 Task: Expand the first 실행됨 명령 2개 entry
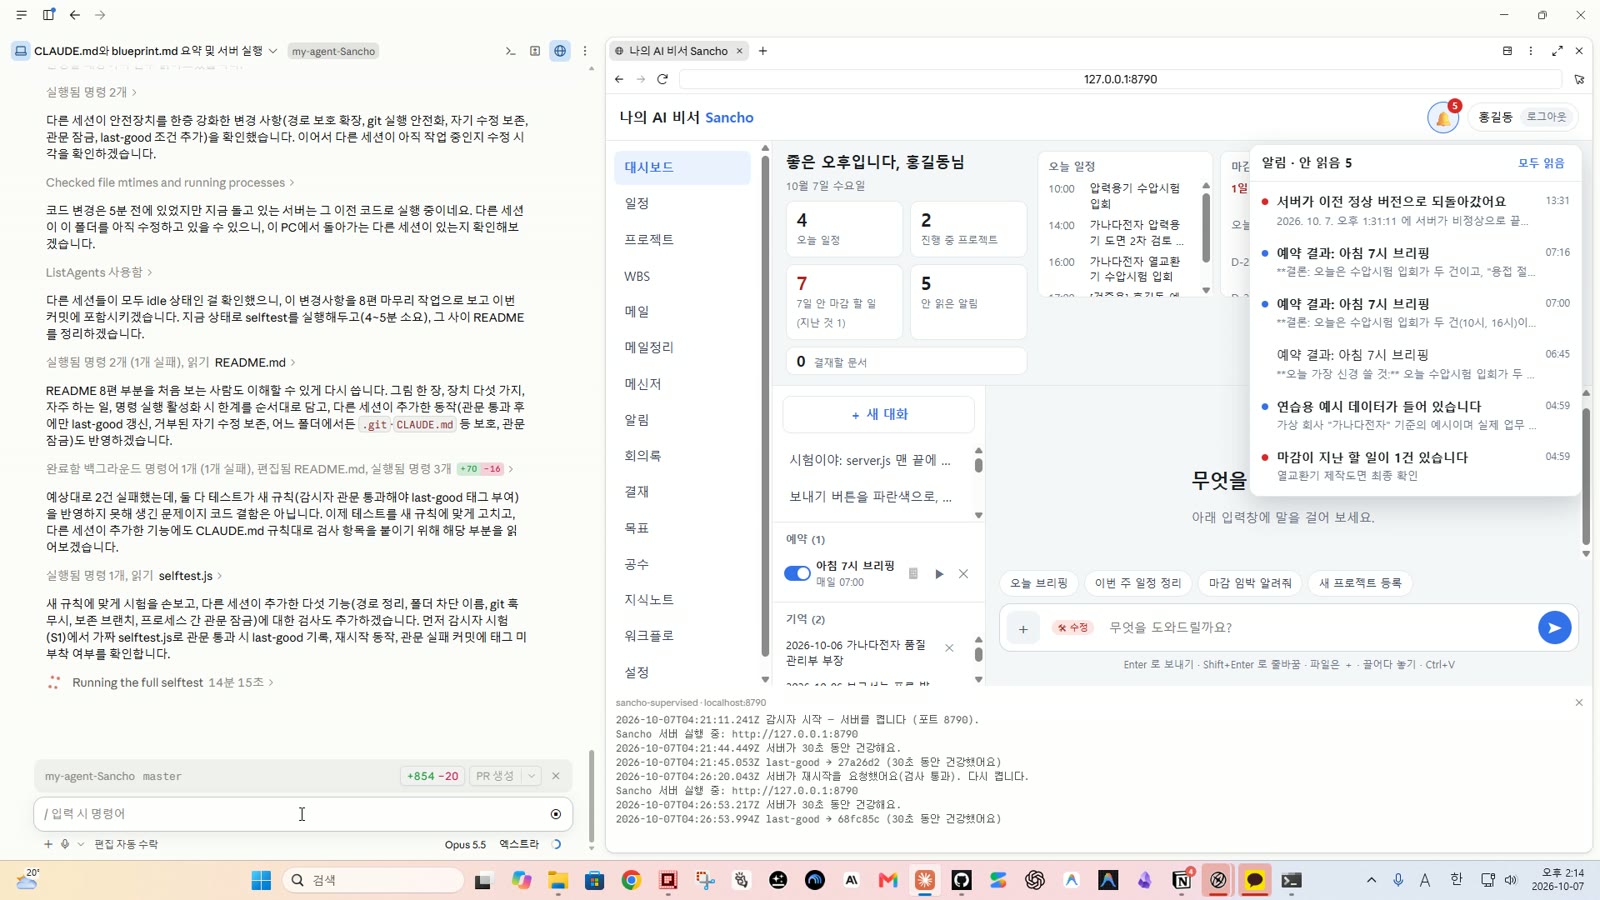tap(91, 92)
